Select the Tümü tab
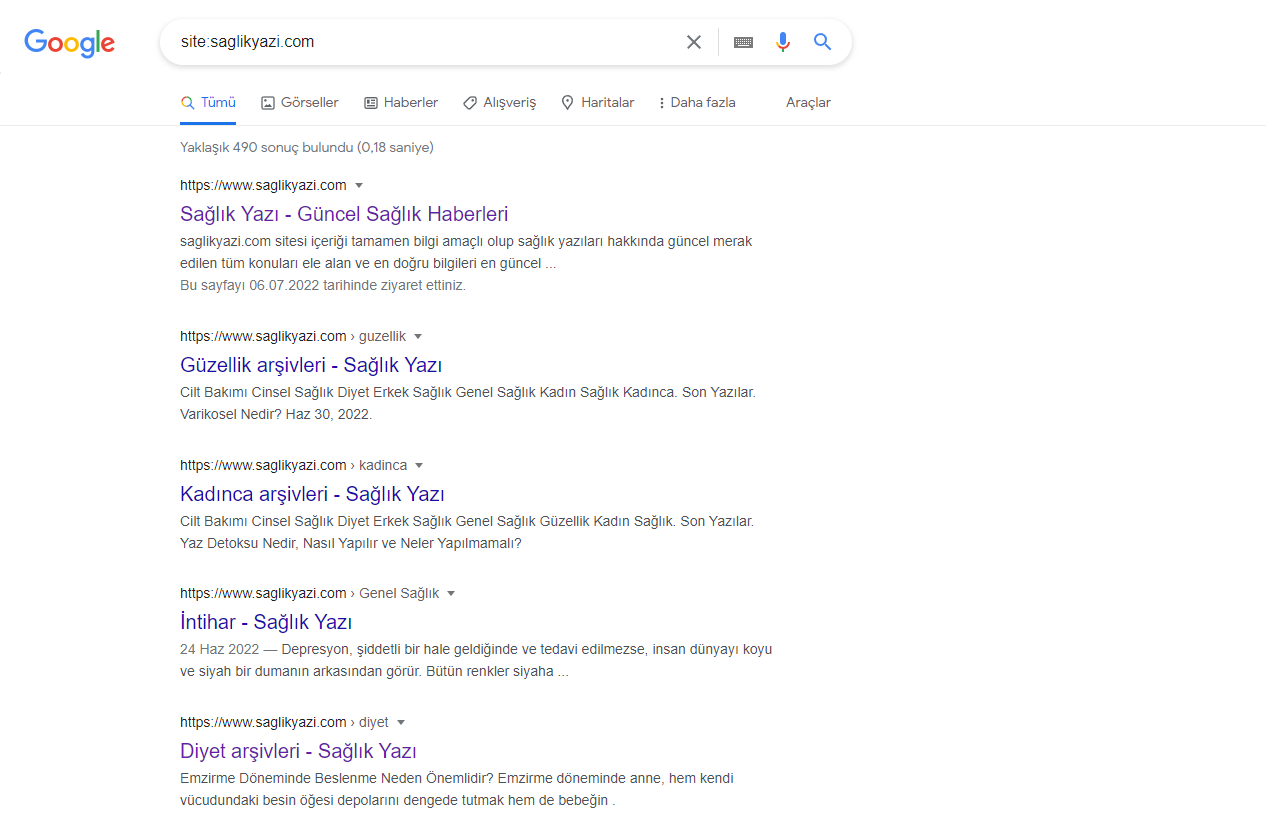Viewport: 1266px width, 825px height. (x=208, y=102)
